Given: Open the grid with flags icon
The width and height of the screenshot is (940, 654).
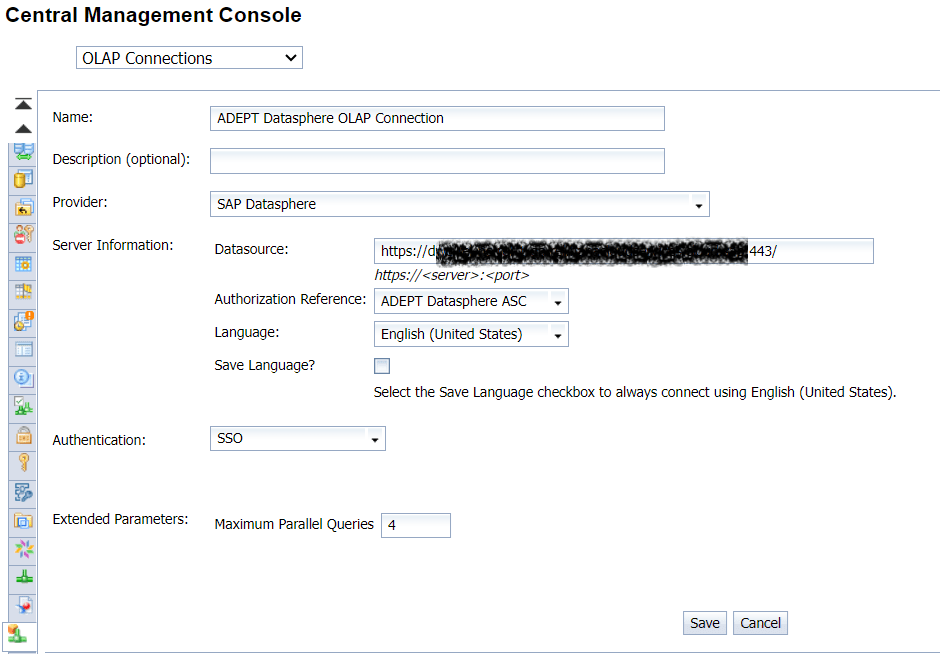Looking at the screenshot, I should click(x=23, y=292).
